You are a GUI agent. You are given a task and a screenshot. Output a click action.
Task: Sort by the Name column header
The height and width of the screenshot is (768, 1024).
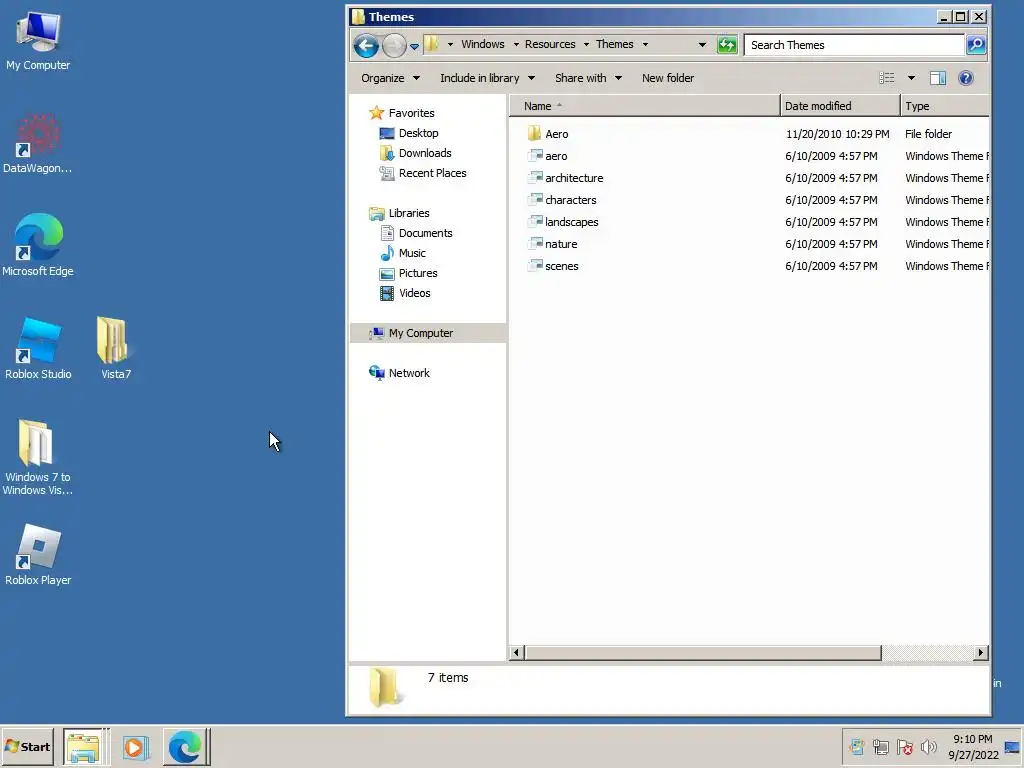coord(644,106)
